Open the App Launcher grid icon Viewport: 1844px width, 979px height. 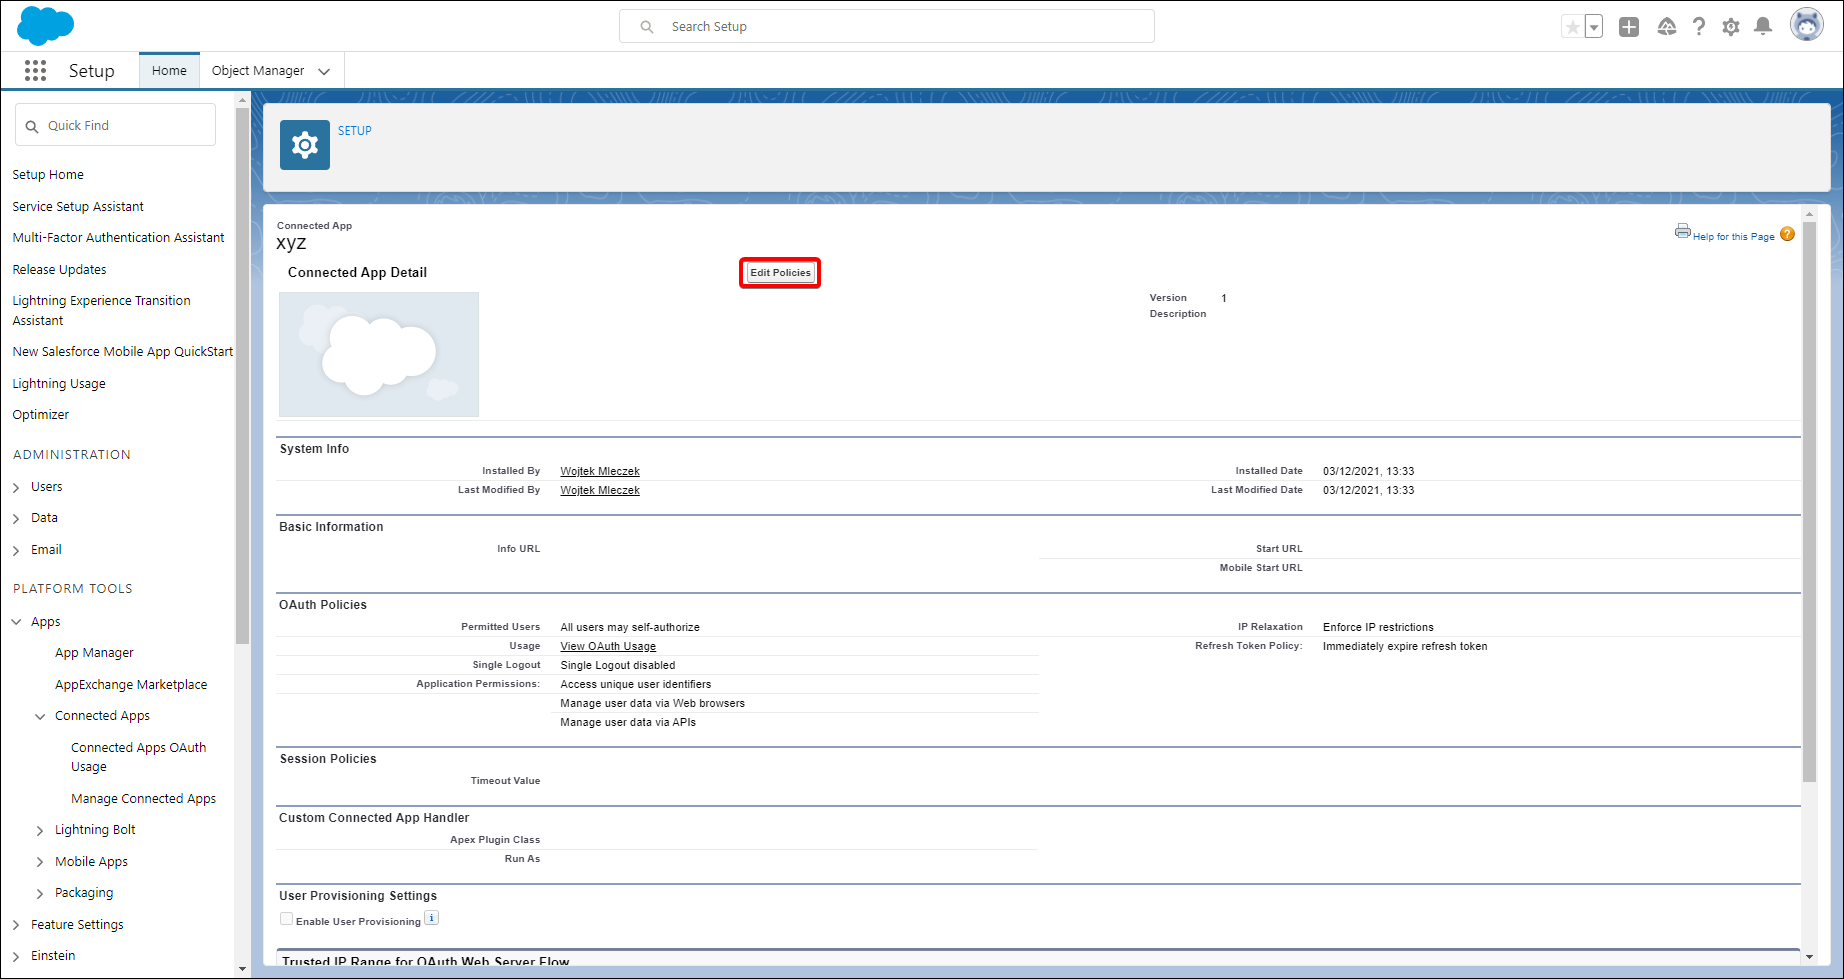coord(35,70)
